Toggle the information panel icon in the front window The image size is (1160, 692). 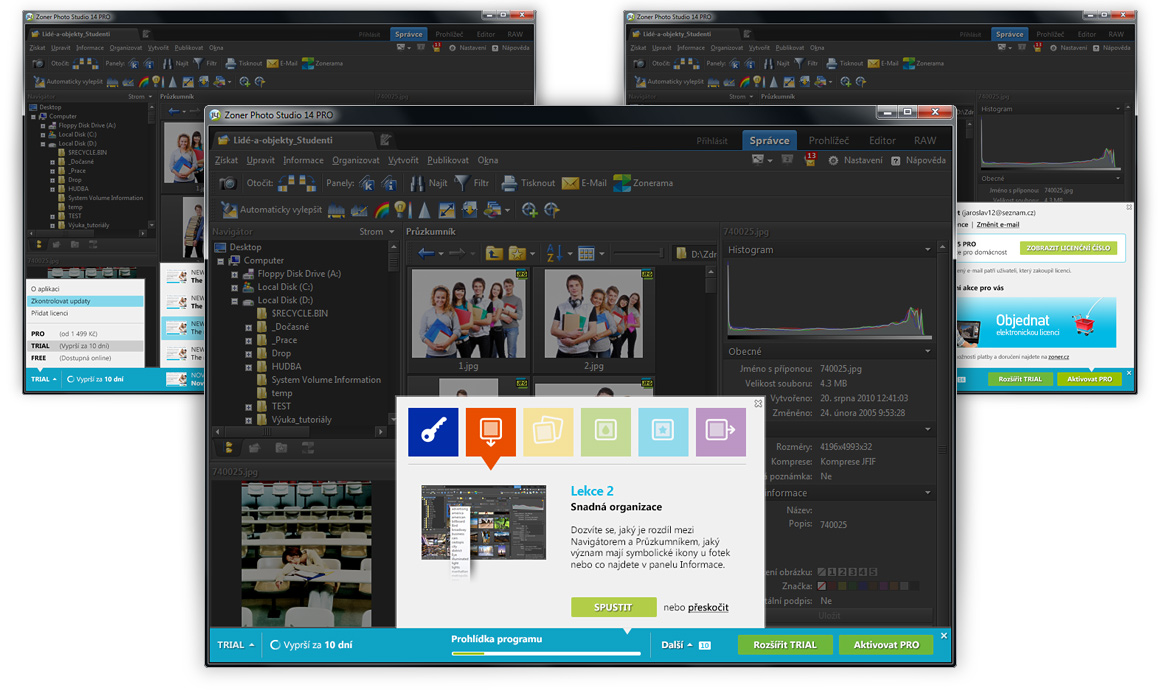389,183
